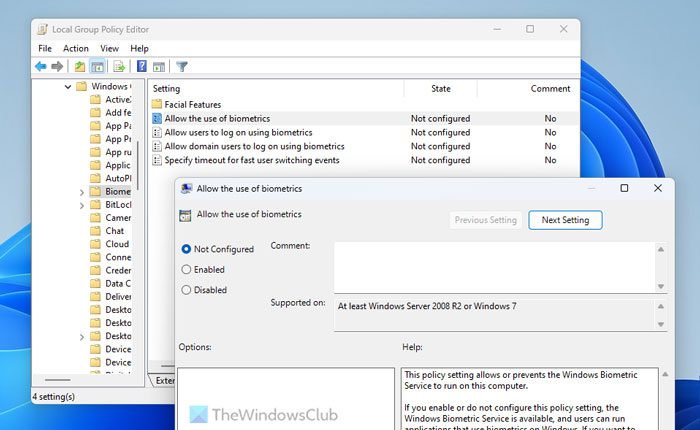Click icon of Allow domain users row
Screen dimensions: 700x430
tap(157, 146)
